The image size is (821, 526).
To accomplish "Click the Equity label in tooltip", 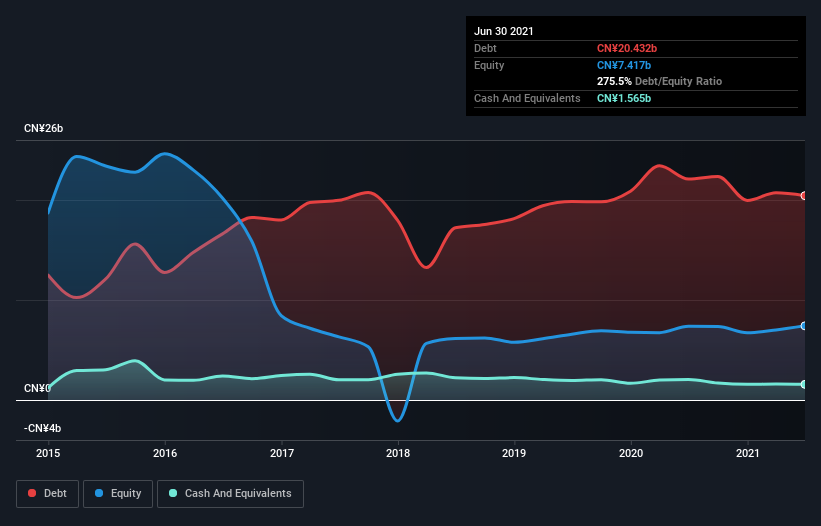I will pyautogui.click(x=489, y=65).
